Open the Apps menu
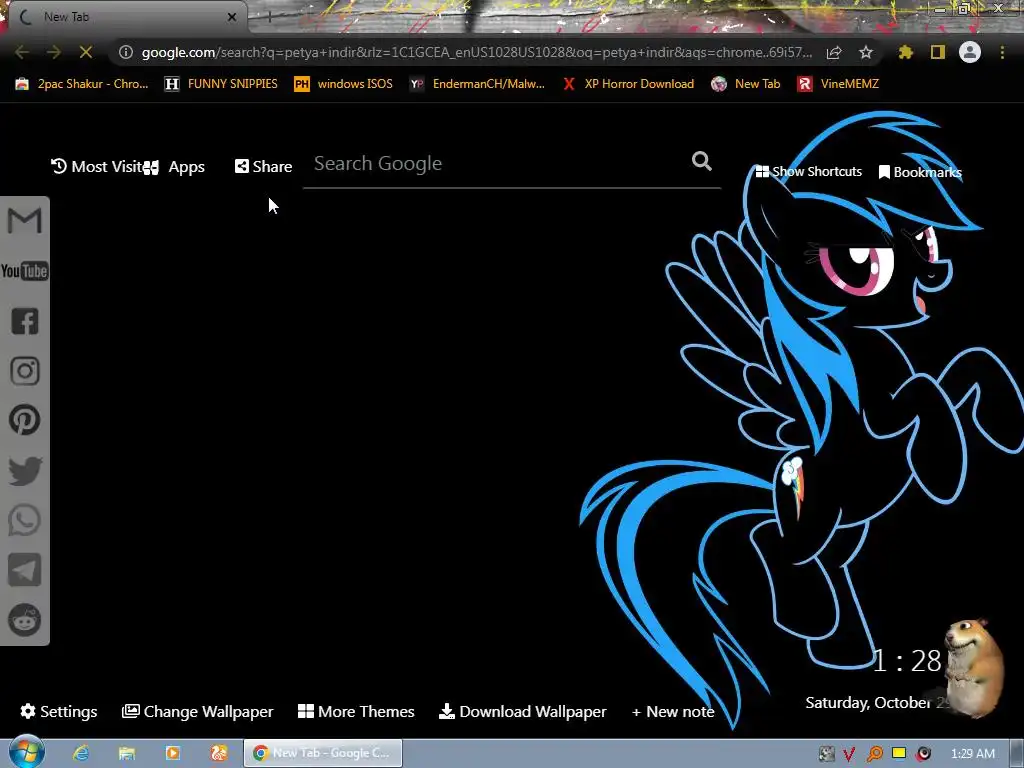The width and height of the screenshot is (1024, 768). (x=174, y=167)
